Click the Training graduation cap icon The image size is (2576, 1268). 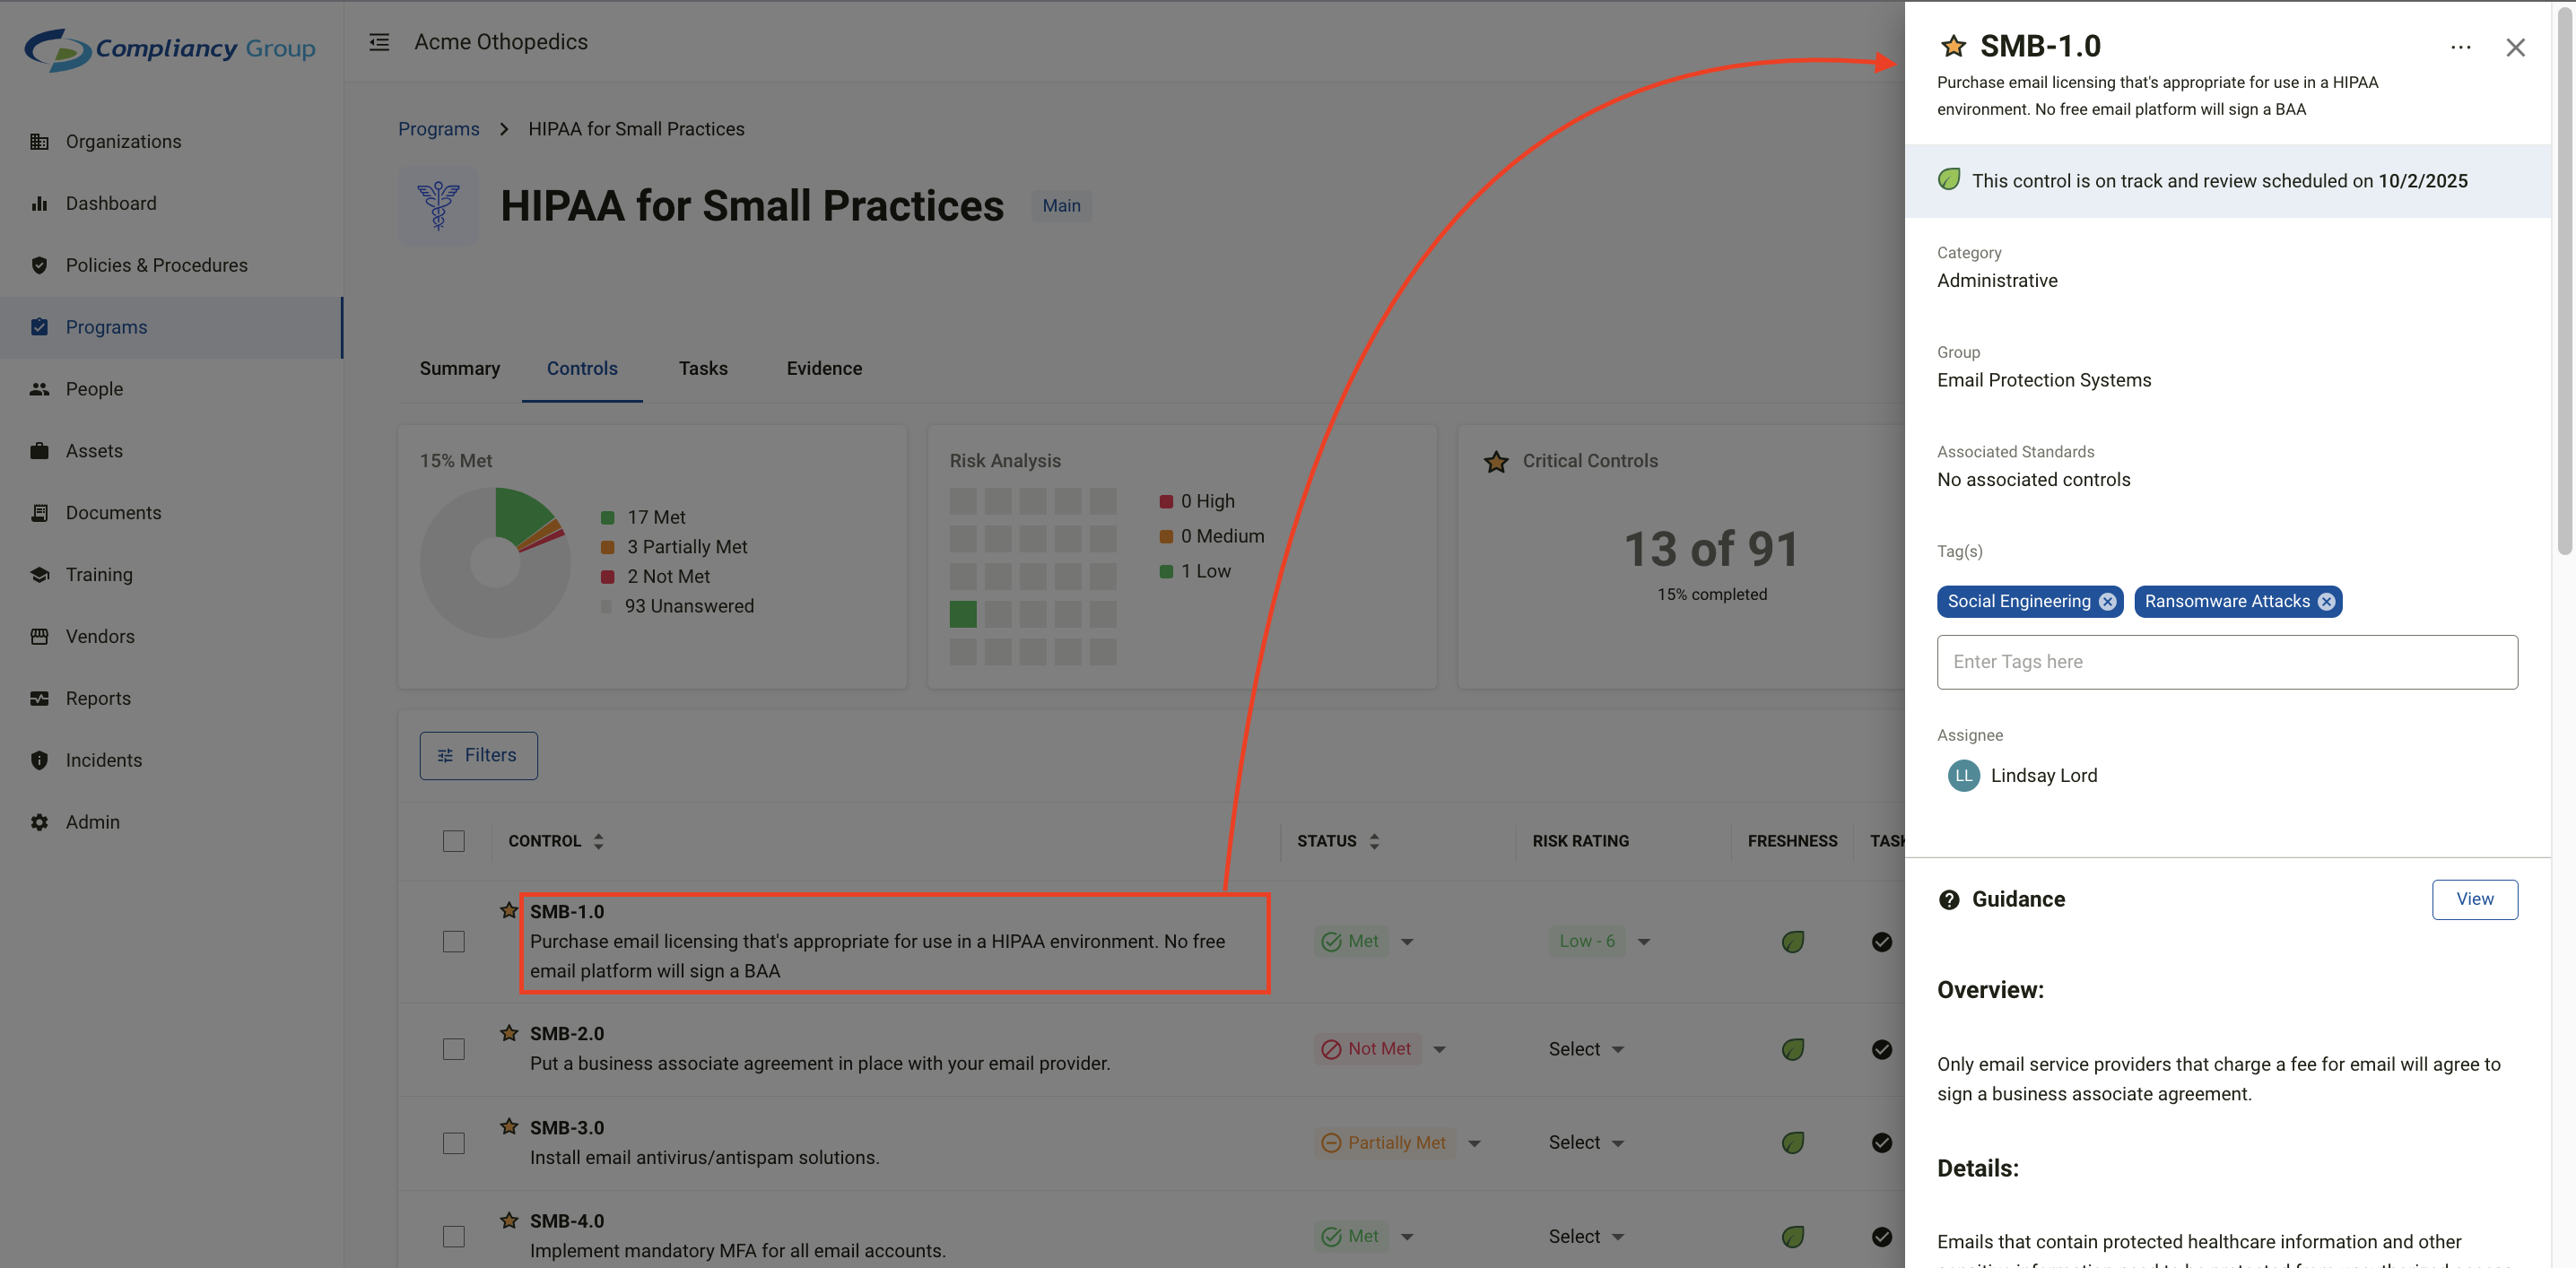[39, 574]
